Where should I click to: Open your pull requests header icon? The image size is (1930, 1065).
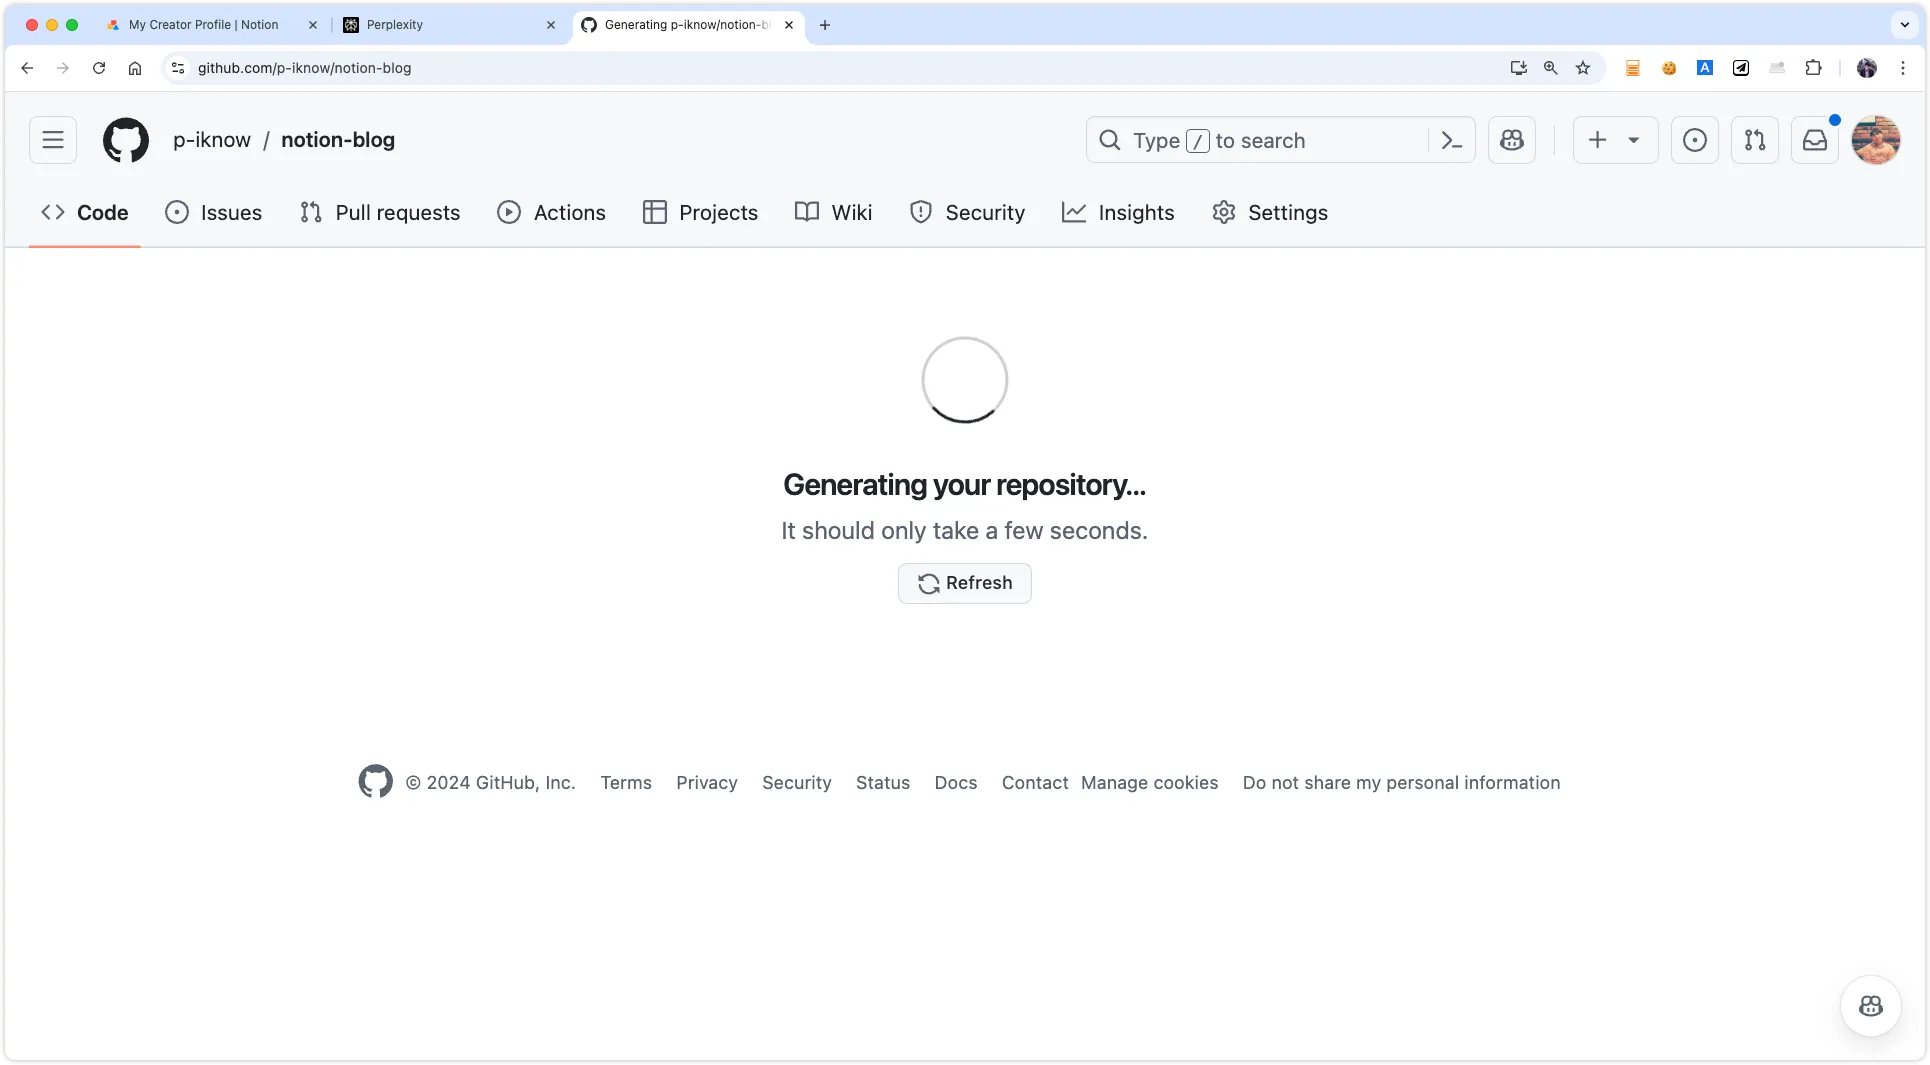(x=1755, y=141)
